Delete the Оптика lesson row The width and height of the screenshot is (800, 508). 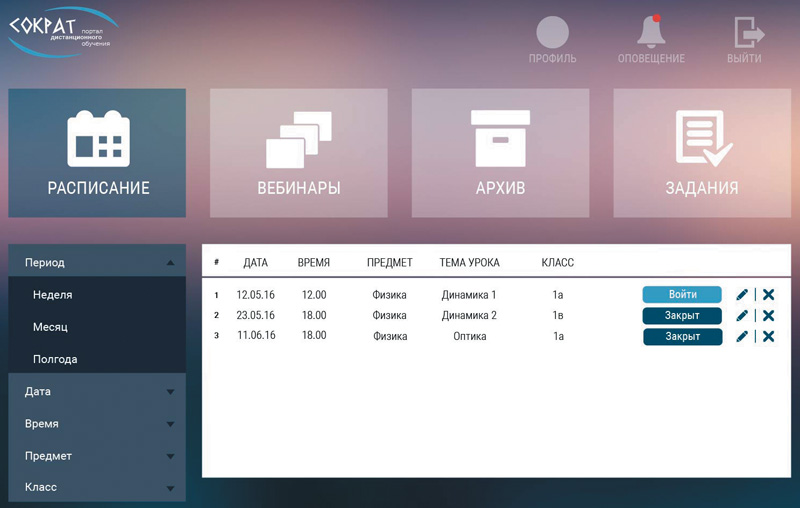coord(768,337)
